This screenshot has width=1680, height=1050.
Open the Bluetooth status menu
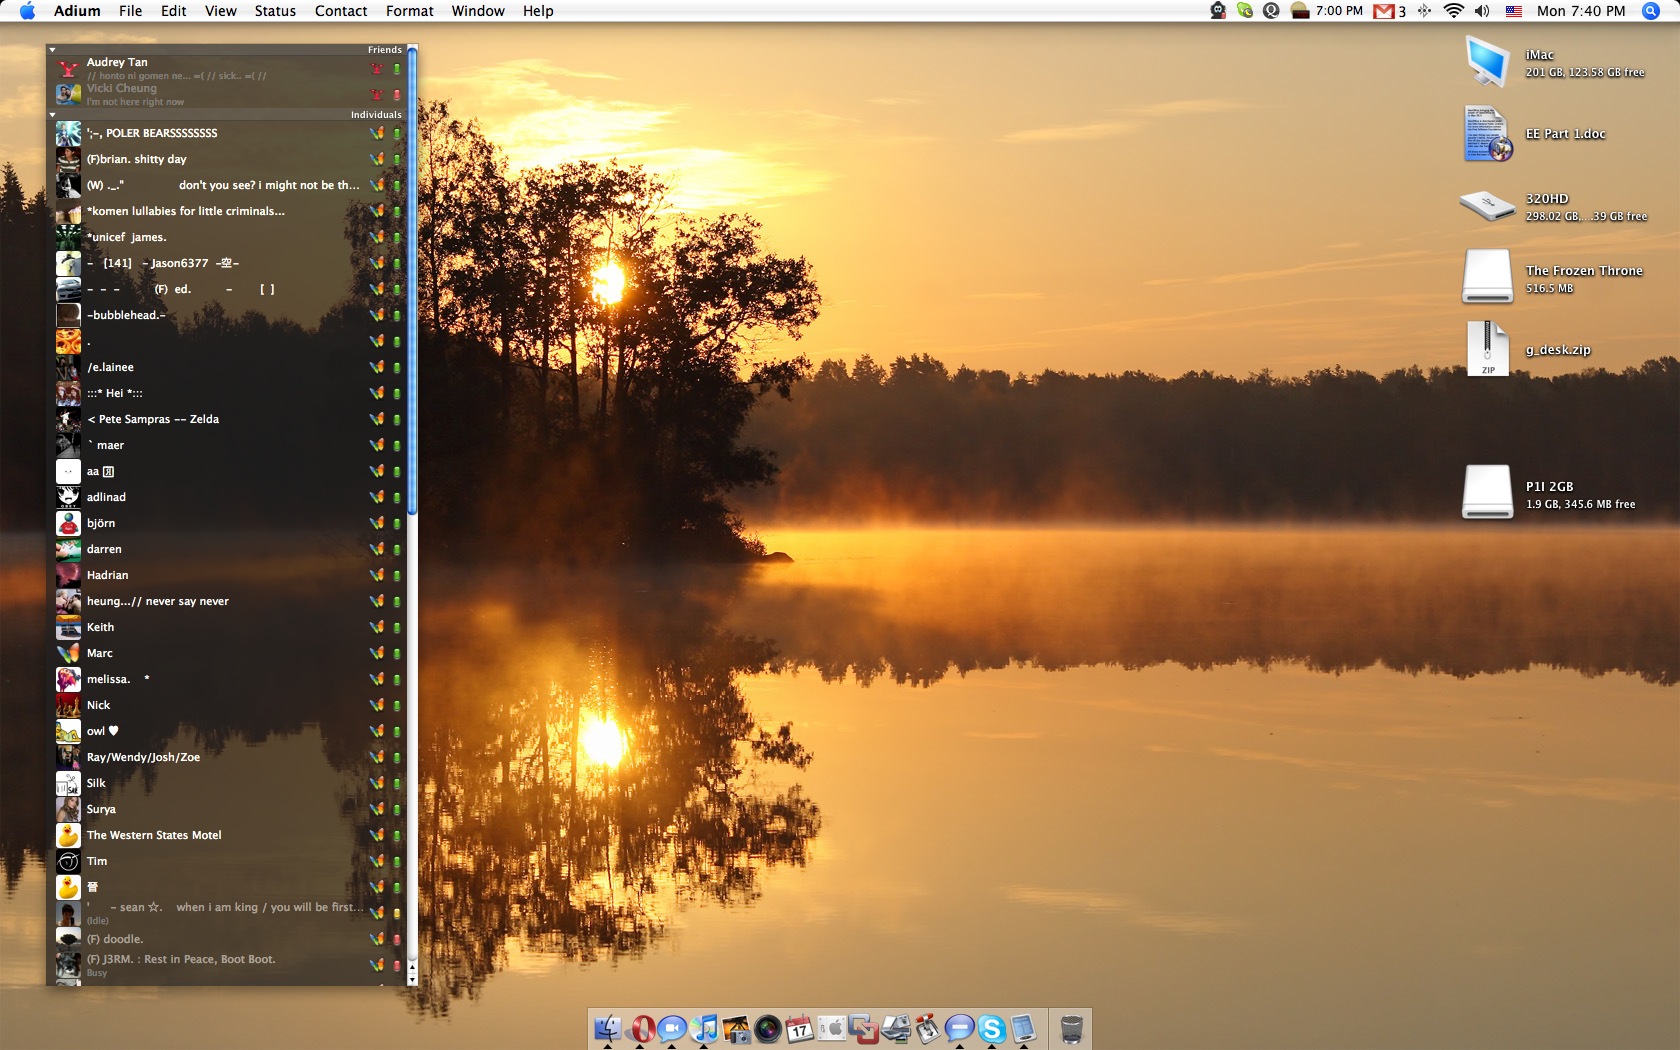click(x=1424, y=11)
